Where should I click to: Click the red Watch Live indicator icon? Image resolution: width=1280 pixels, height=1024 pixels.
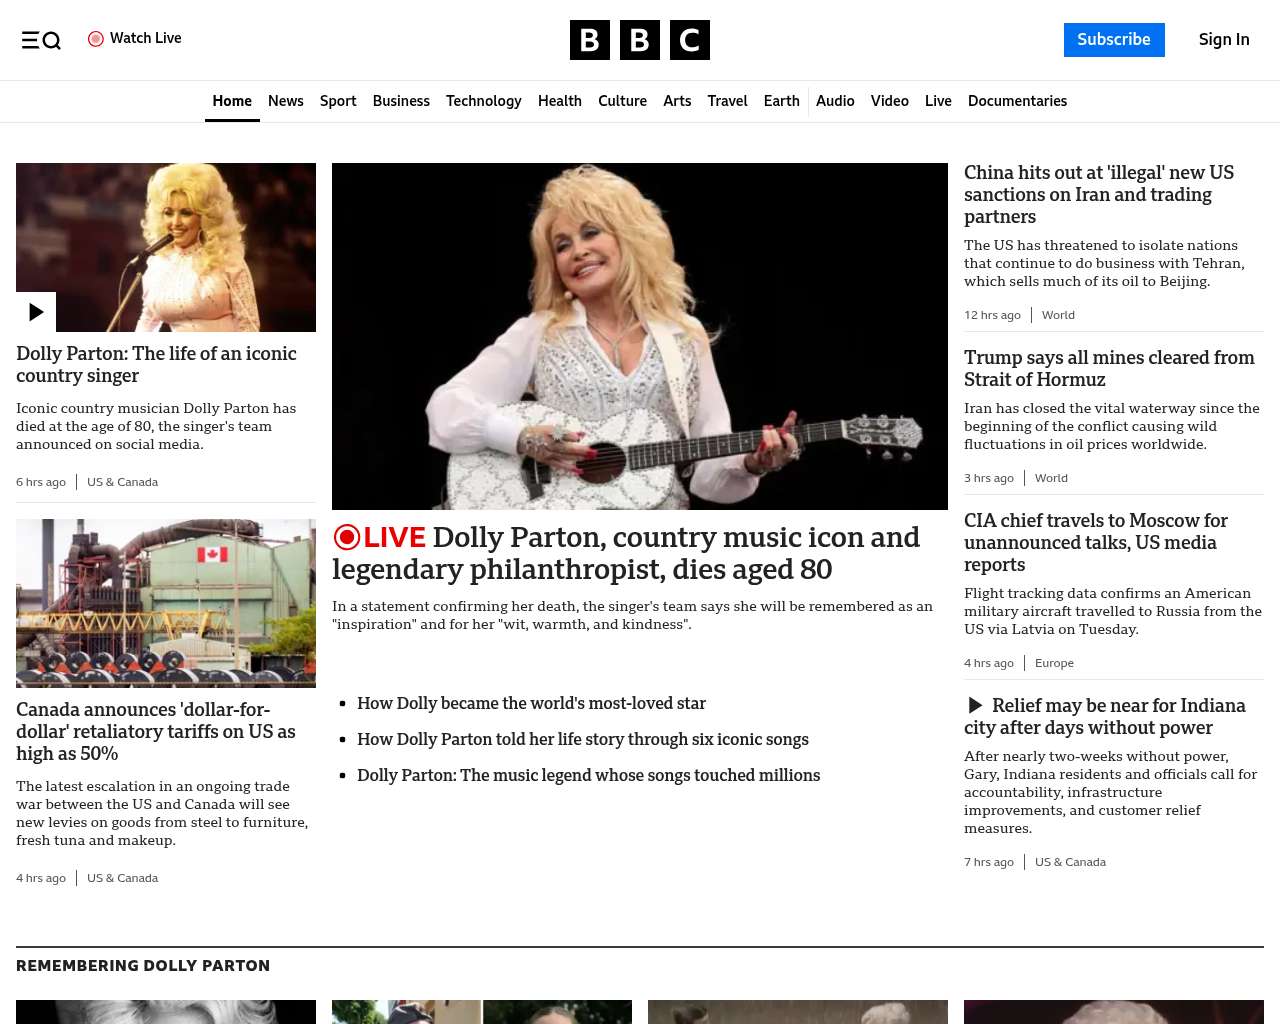[96, 39]
